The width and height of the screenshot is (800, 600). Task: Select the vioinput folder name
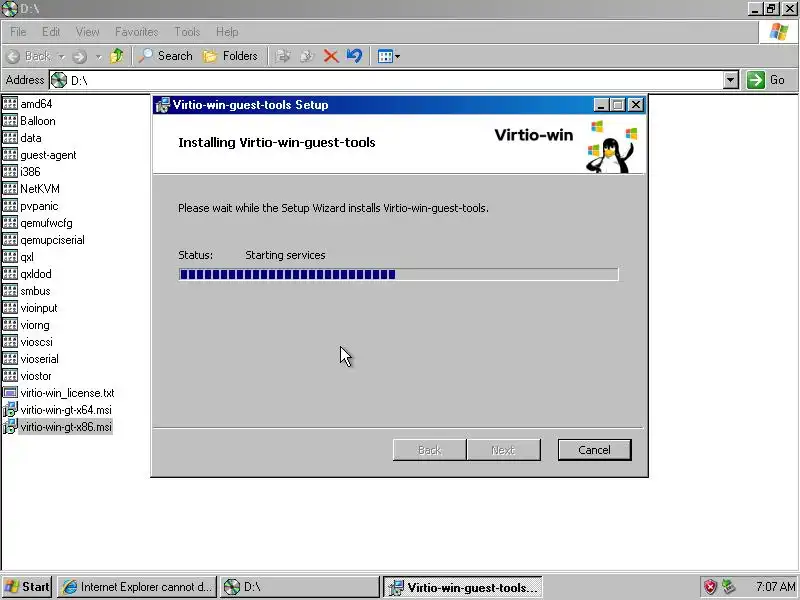click(x=39, y=308)
